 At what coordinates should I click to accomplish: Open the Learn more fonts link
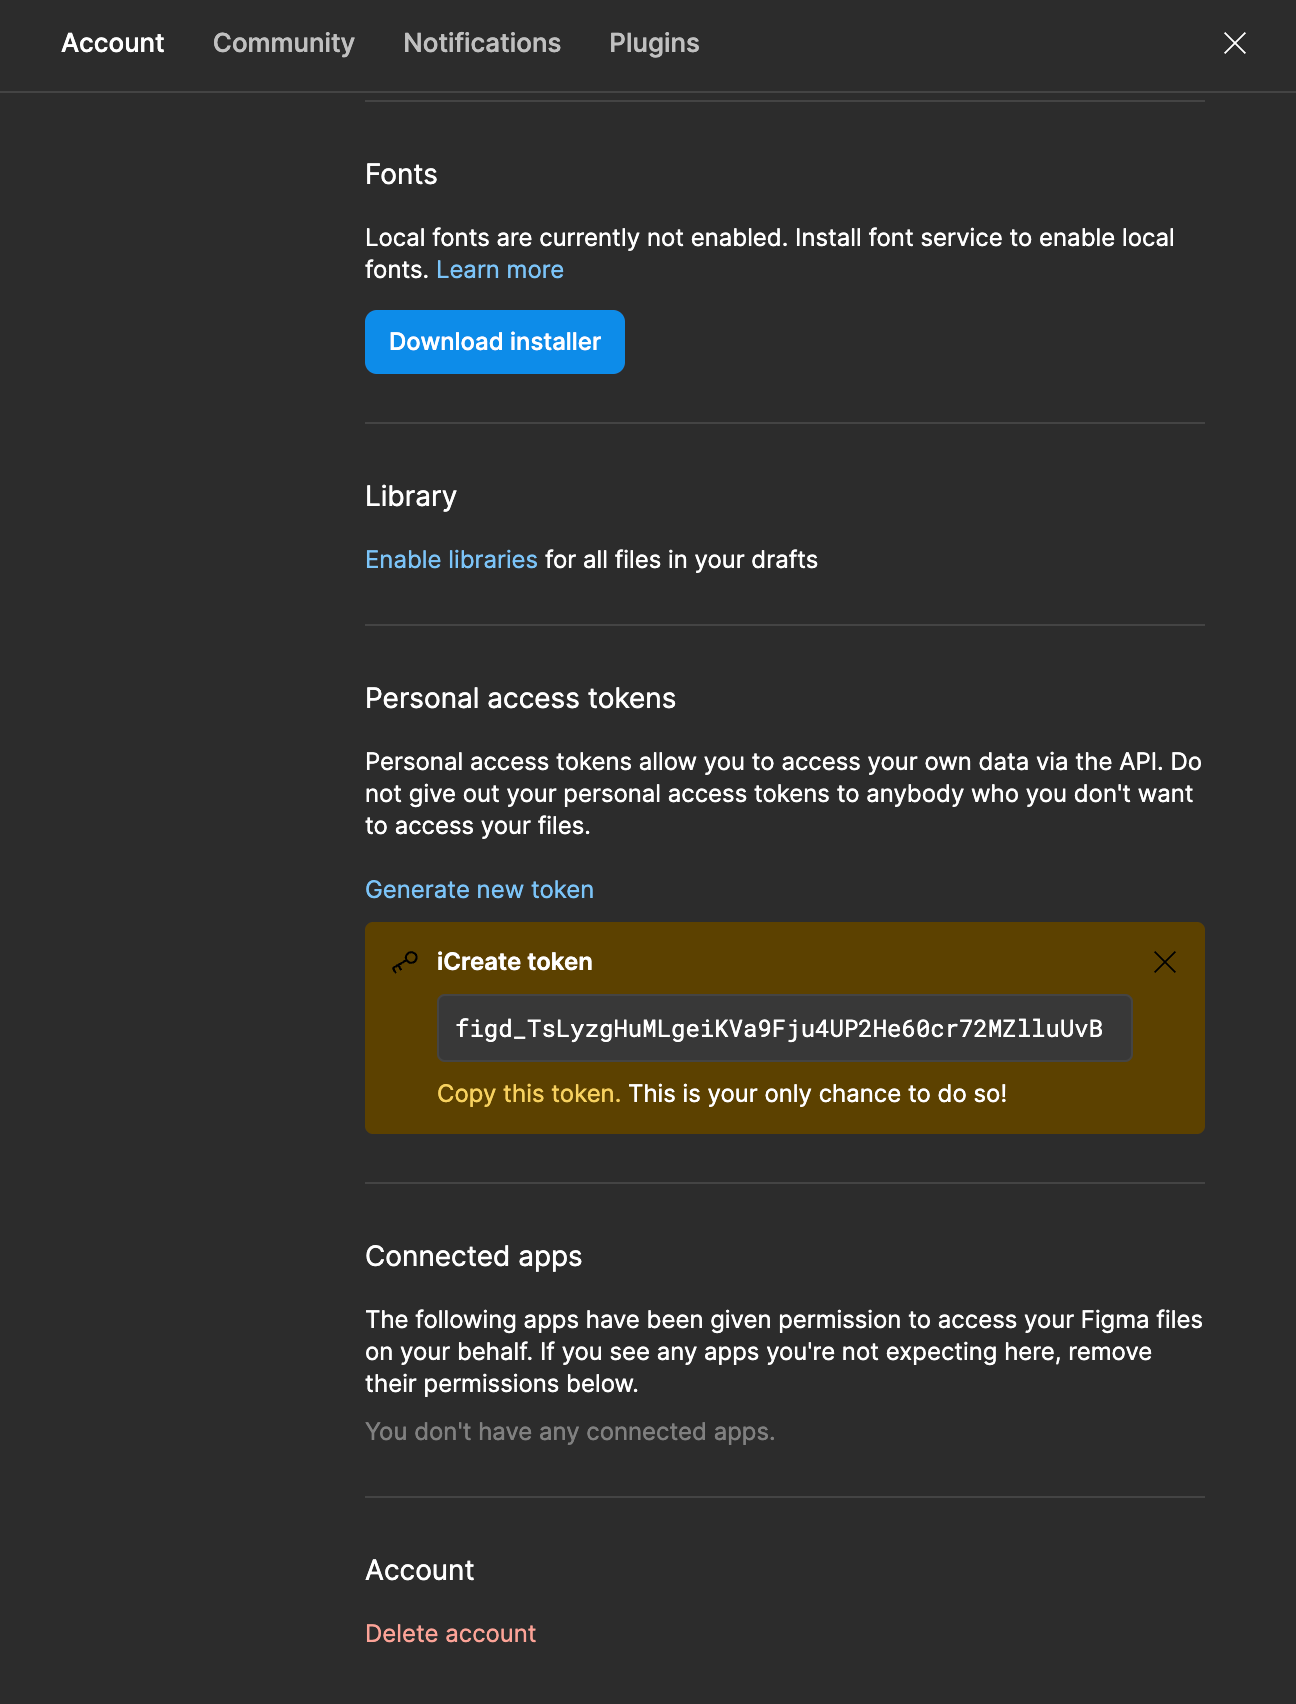coord(500,270)
